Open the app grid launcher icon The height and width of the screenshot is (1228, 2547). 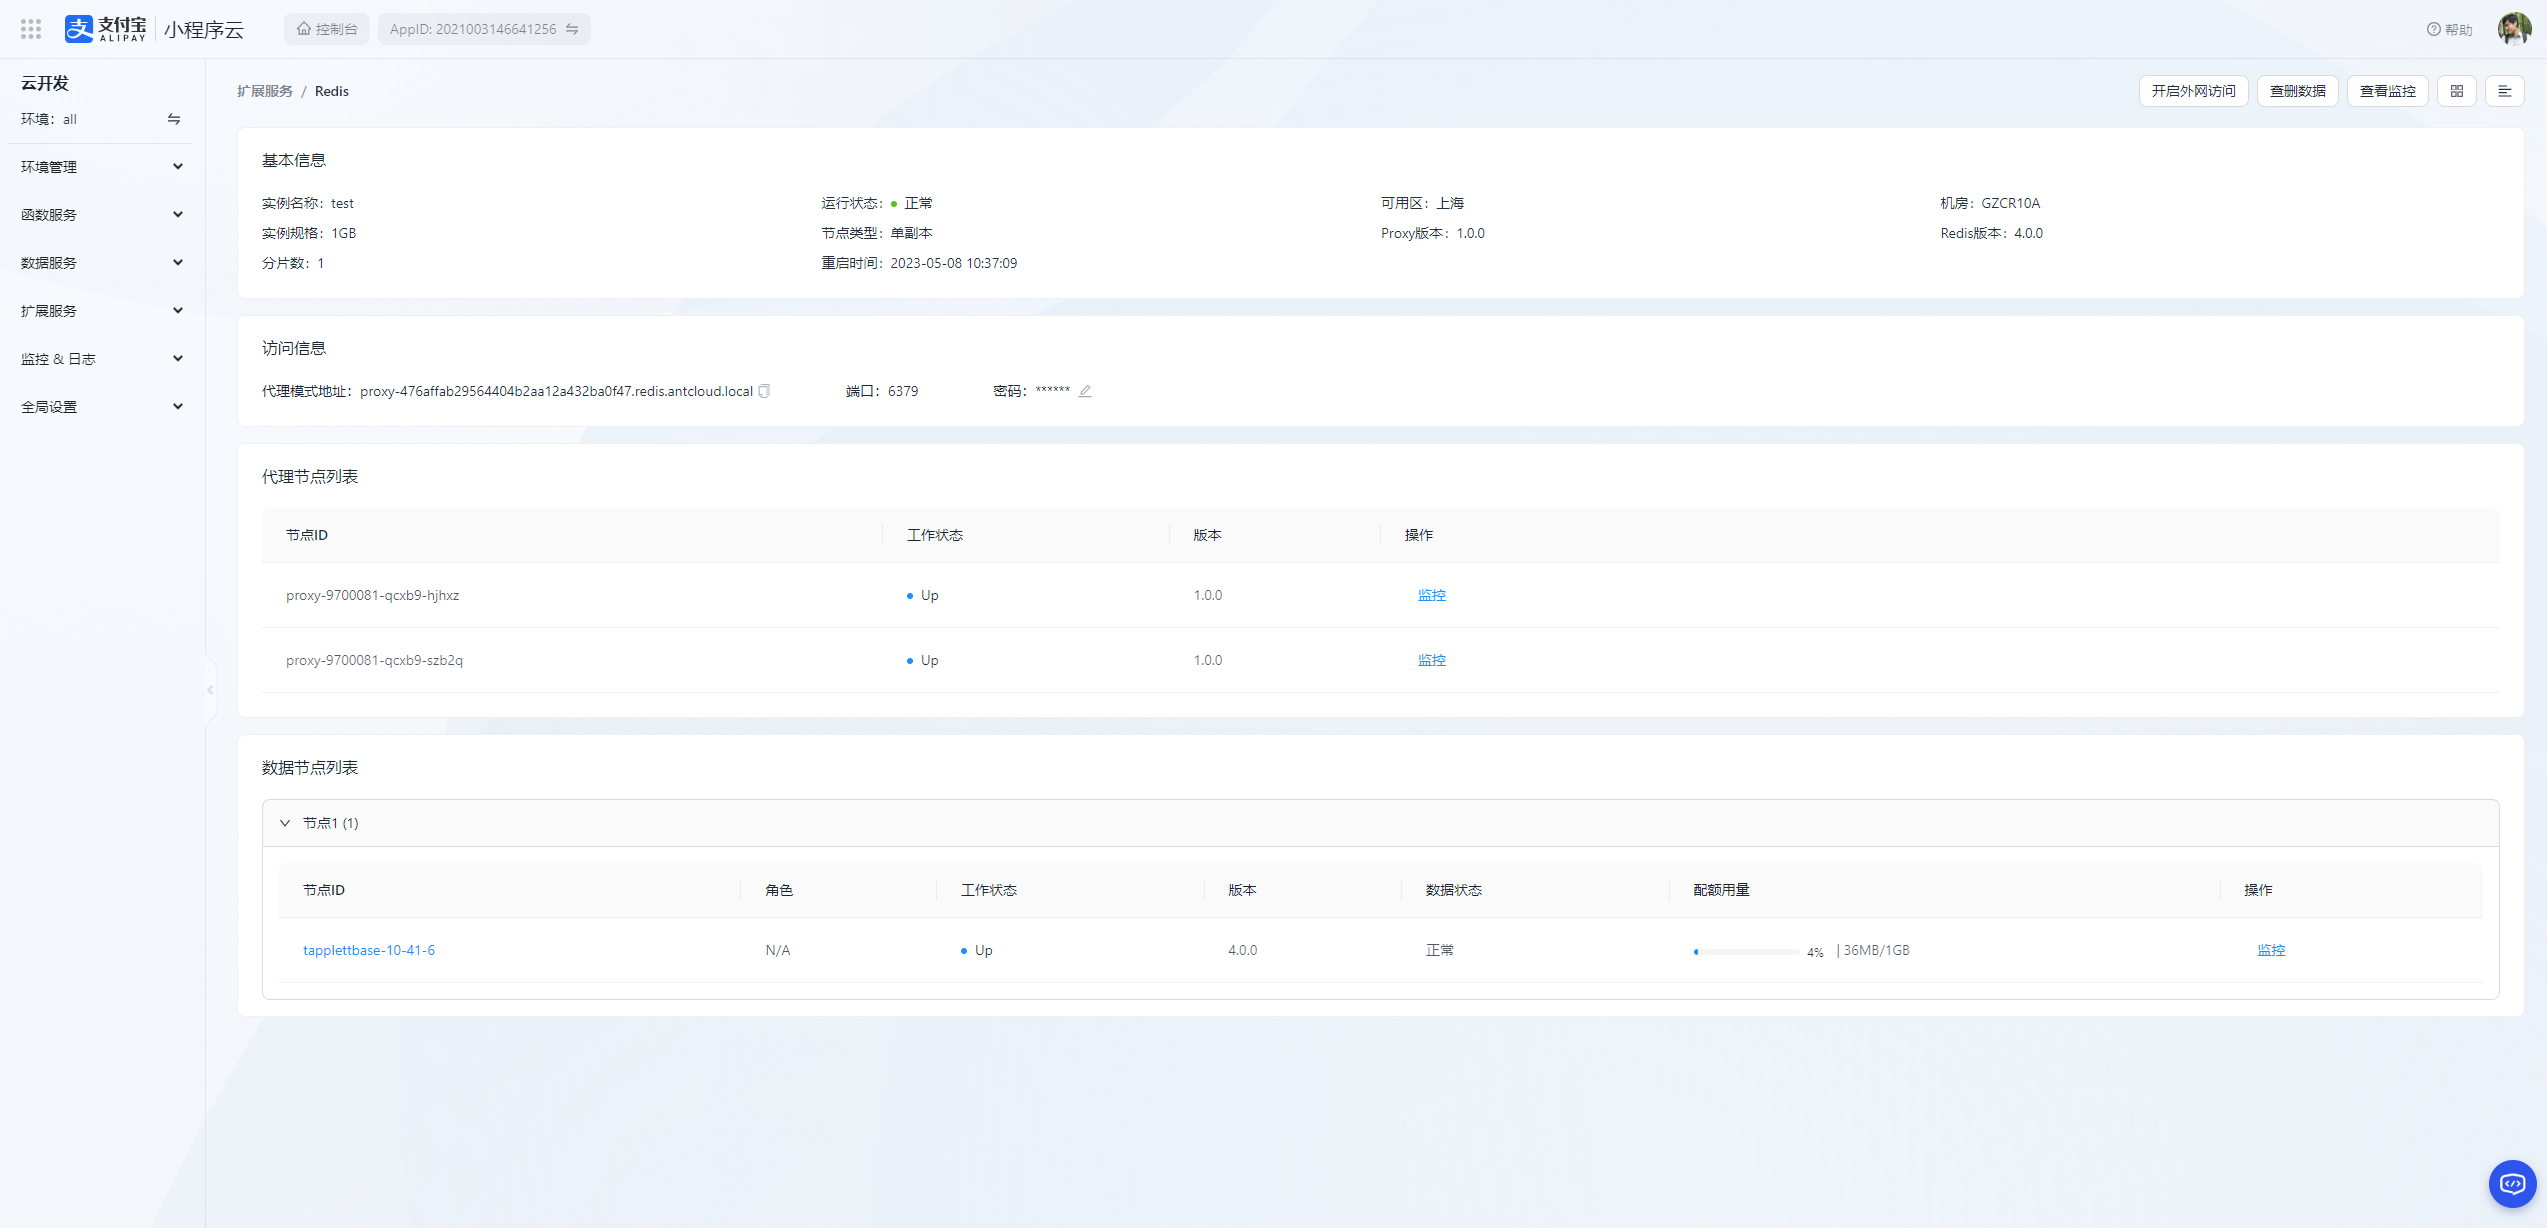point(31,29)
